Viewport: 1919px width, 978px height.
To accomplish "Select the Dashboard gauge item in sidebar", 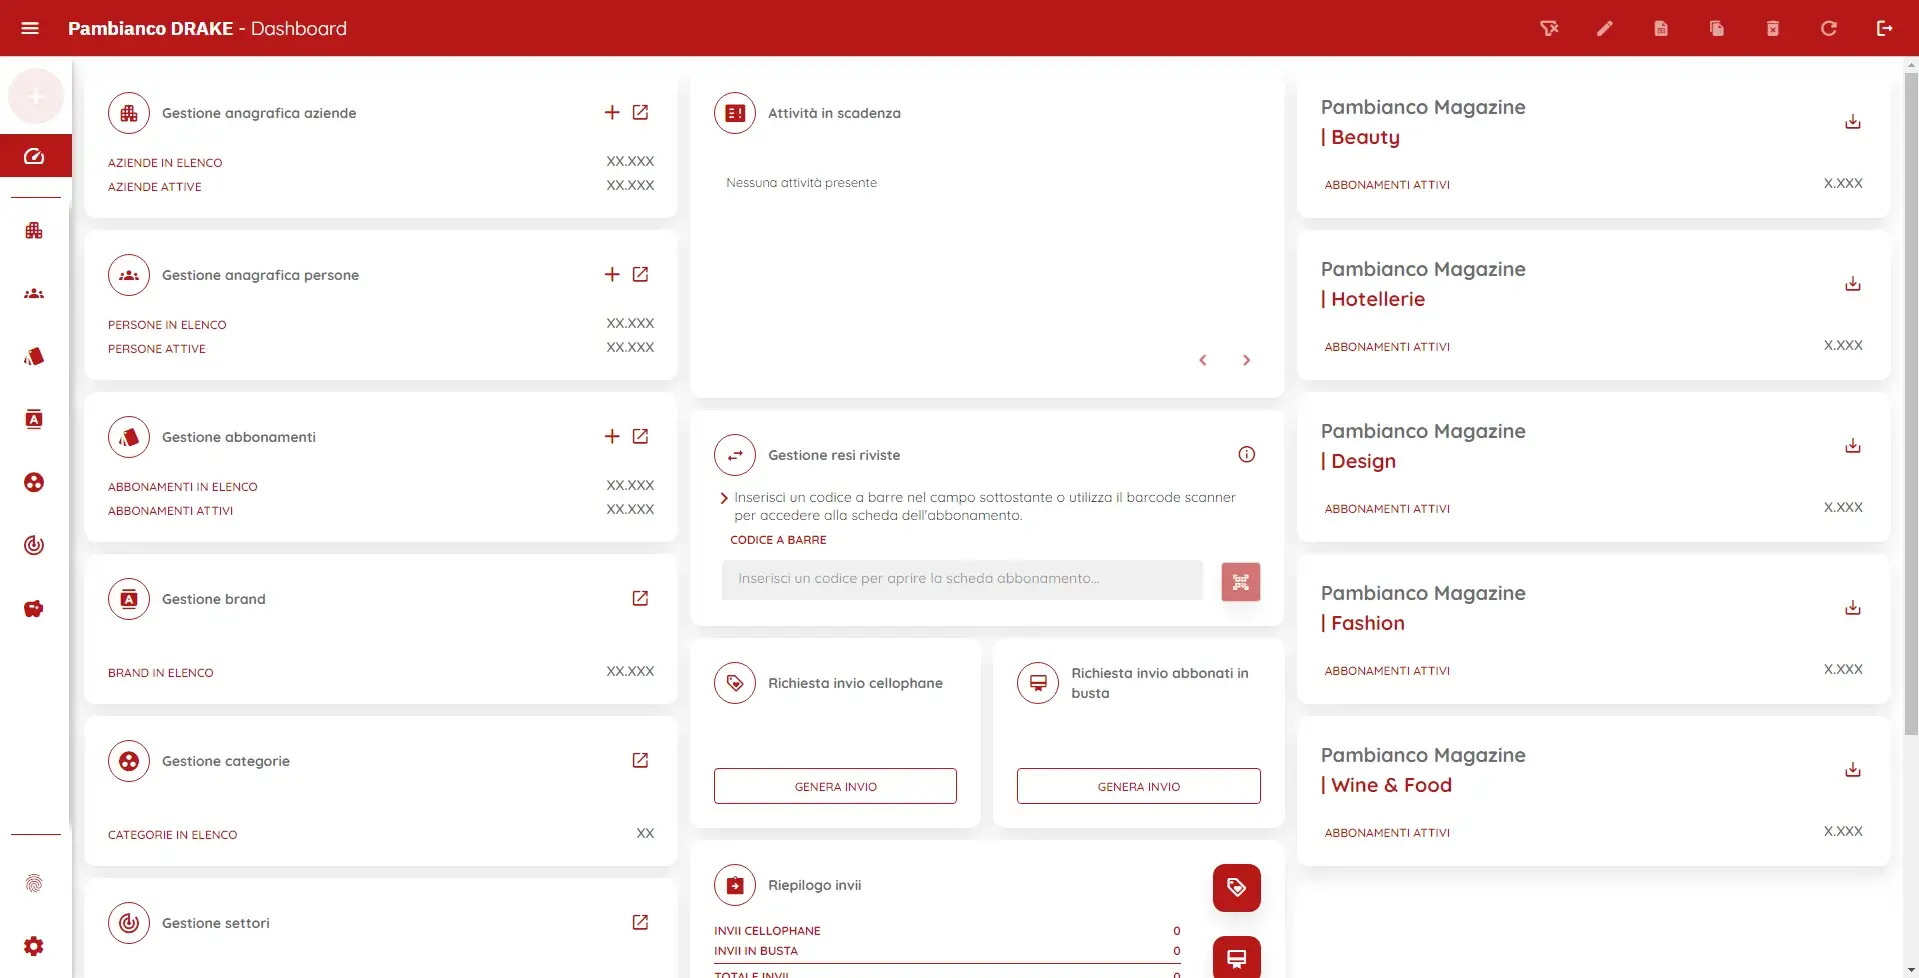I will click(35, 156).
